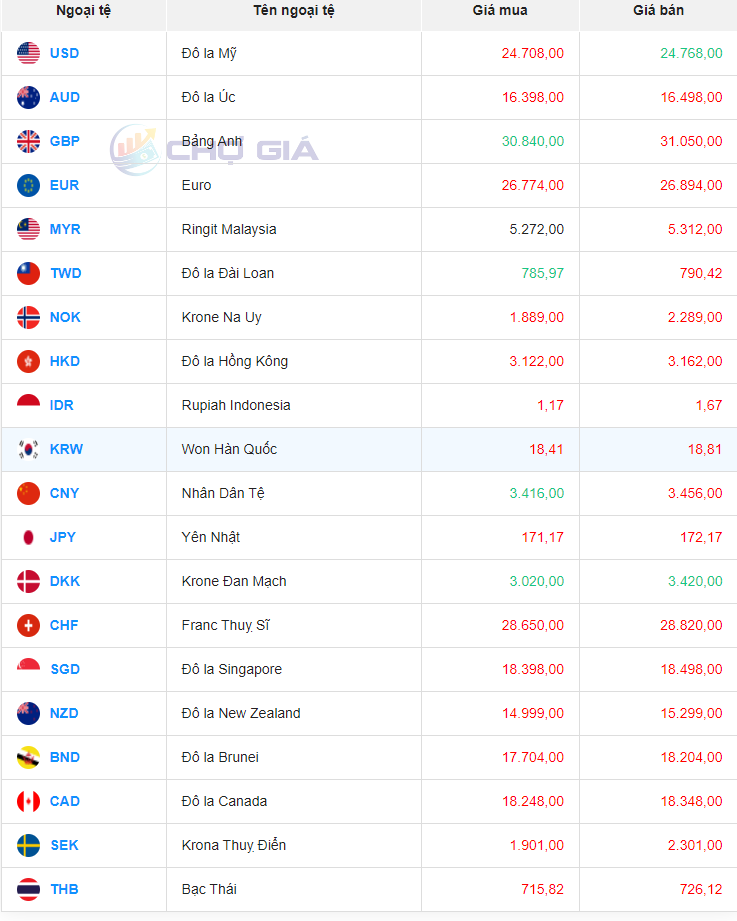737x921 pixels.
Task: Click the Japan flag icon
Action: (x=28, y=537)
